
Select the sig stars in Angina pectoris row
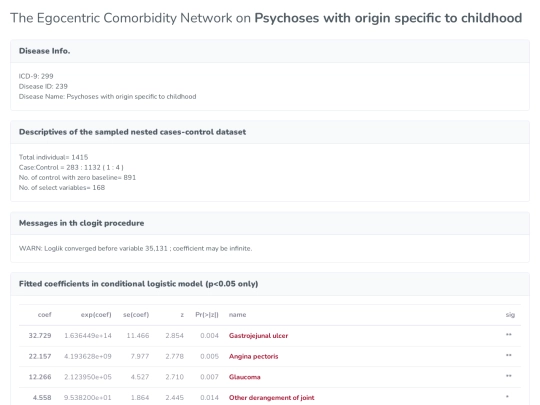(509, 355)
